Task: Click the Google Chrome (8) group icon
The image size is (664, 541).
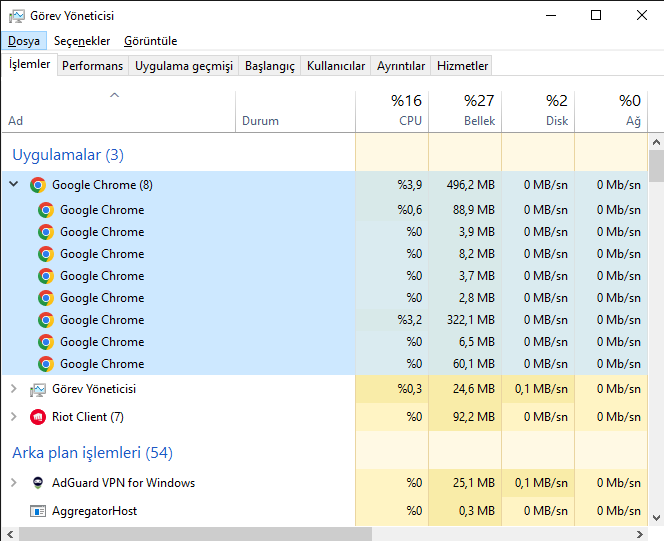Action: click(38, 185)
